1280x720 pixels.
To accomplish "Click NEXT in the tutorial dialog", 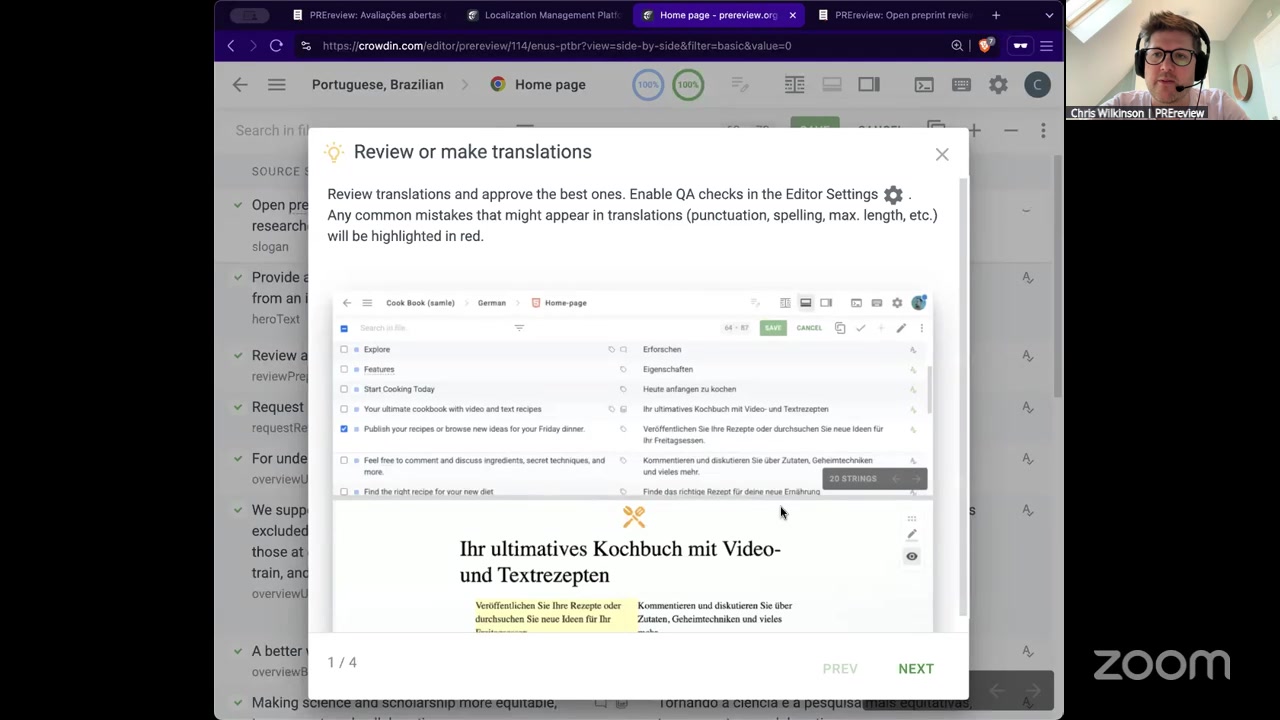I will [915, 669].
